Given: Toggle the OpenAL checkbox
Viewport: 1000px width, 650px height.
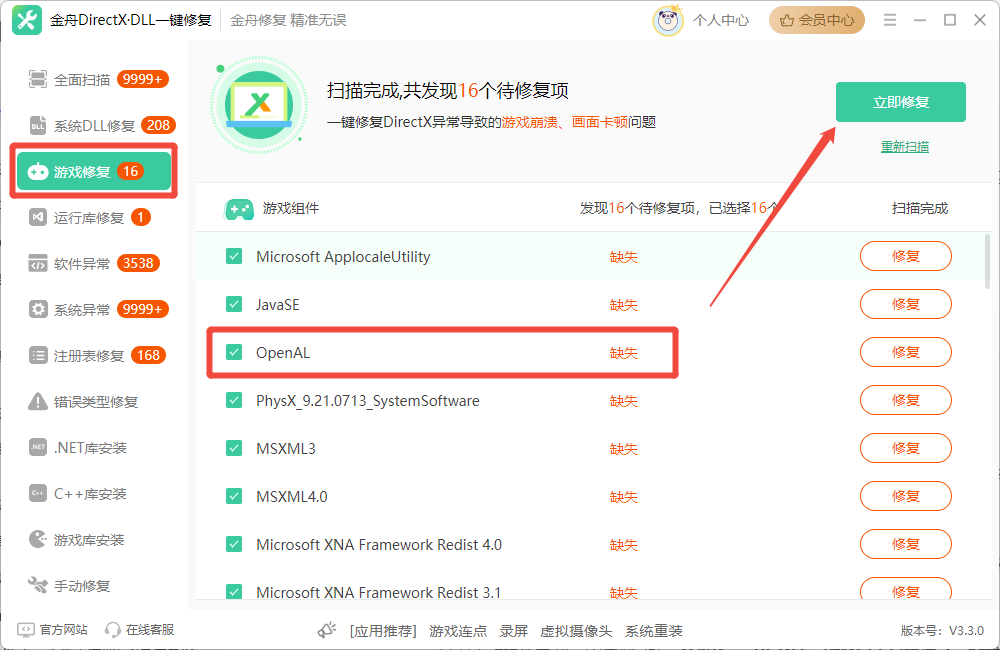Looking at the screenshot, I should [234, 352].
